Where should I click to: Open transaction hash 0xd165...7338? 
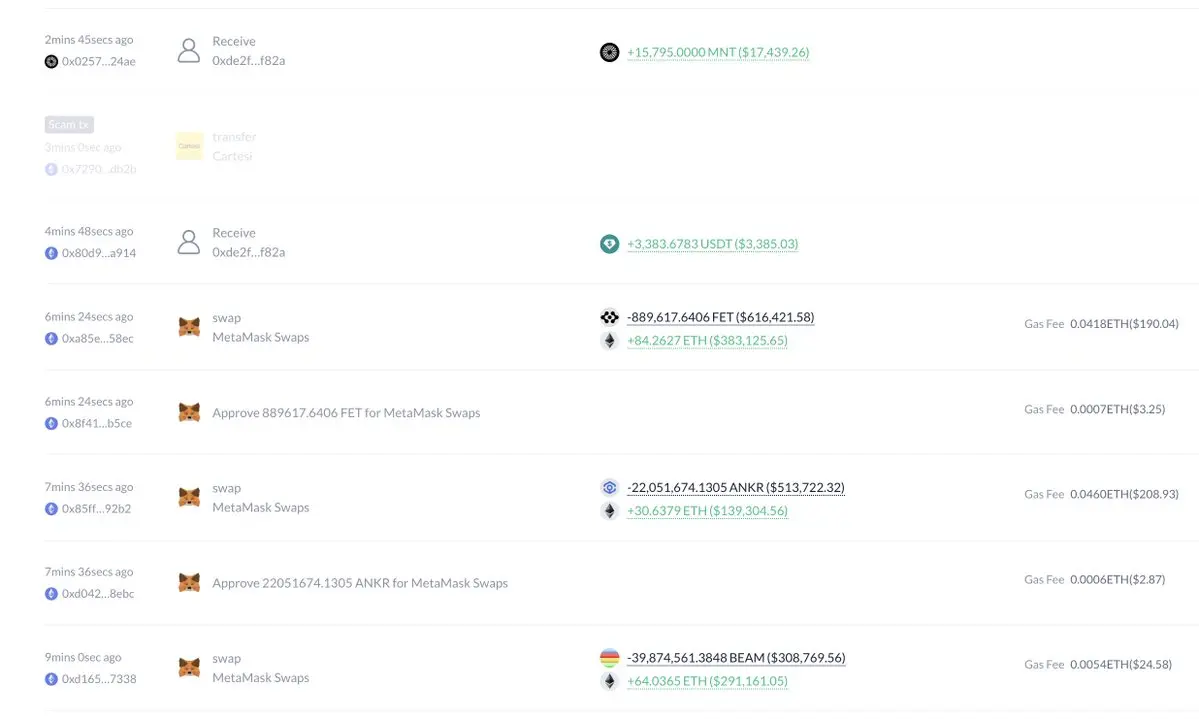tap(99, 678)
